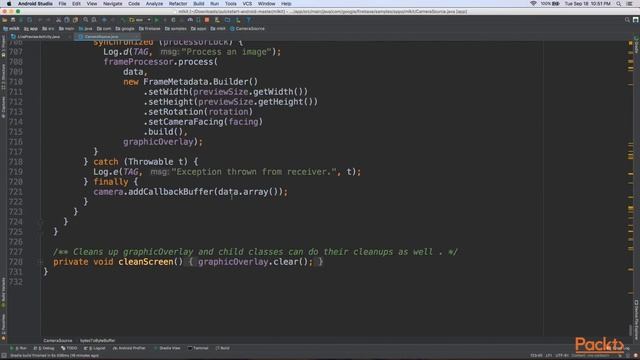Open the Analyze menu

pos(154,4)
